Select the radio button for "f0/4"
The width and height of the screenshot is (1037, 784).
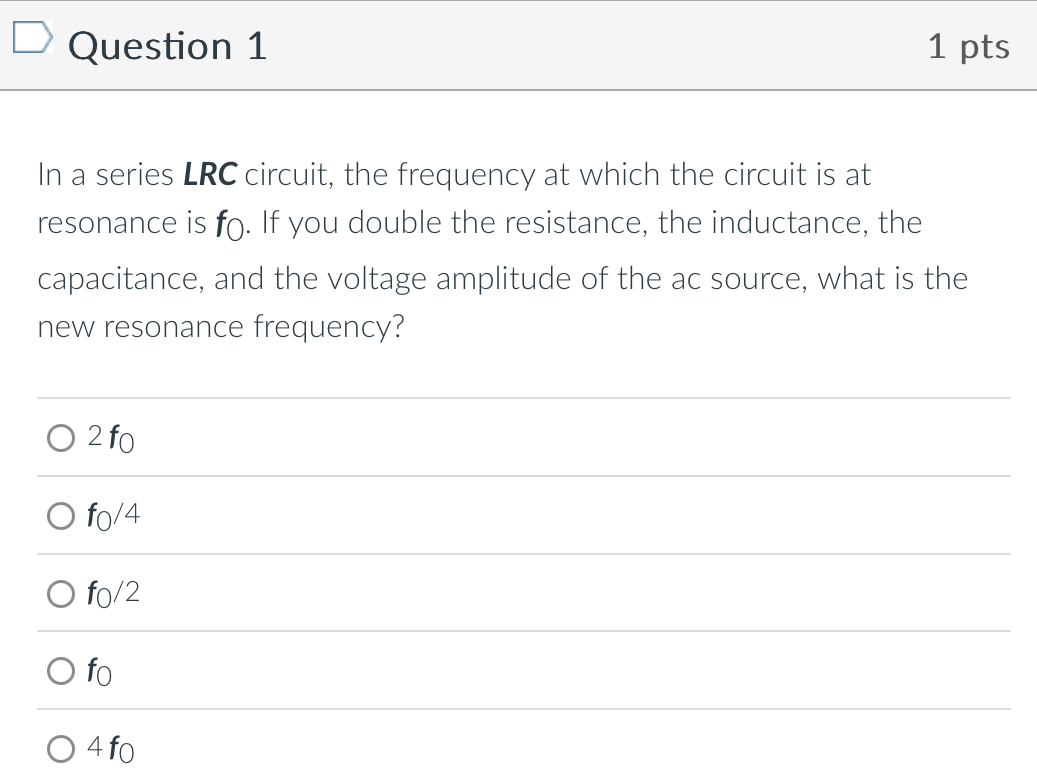(x=60, y=515)
